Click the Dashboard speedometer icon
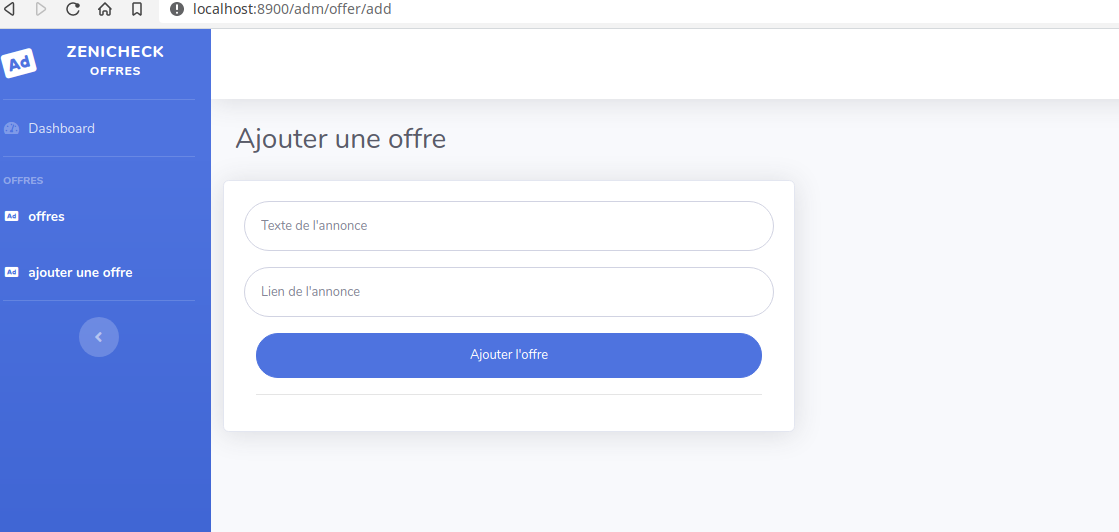 11,129
